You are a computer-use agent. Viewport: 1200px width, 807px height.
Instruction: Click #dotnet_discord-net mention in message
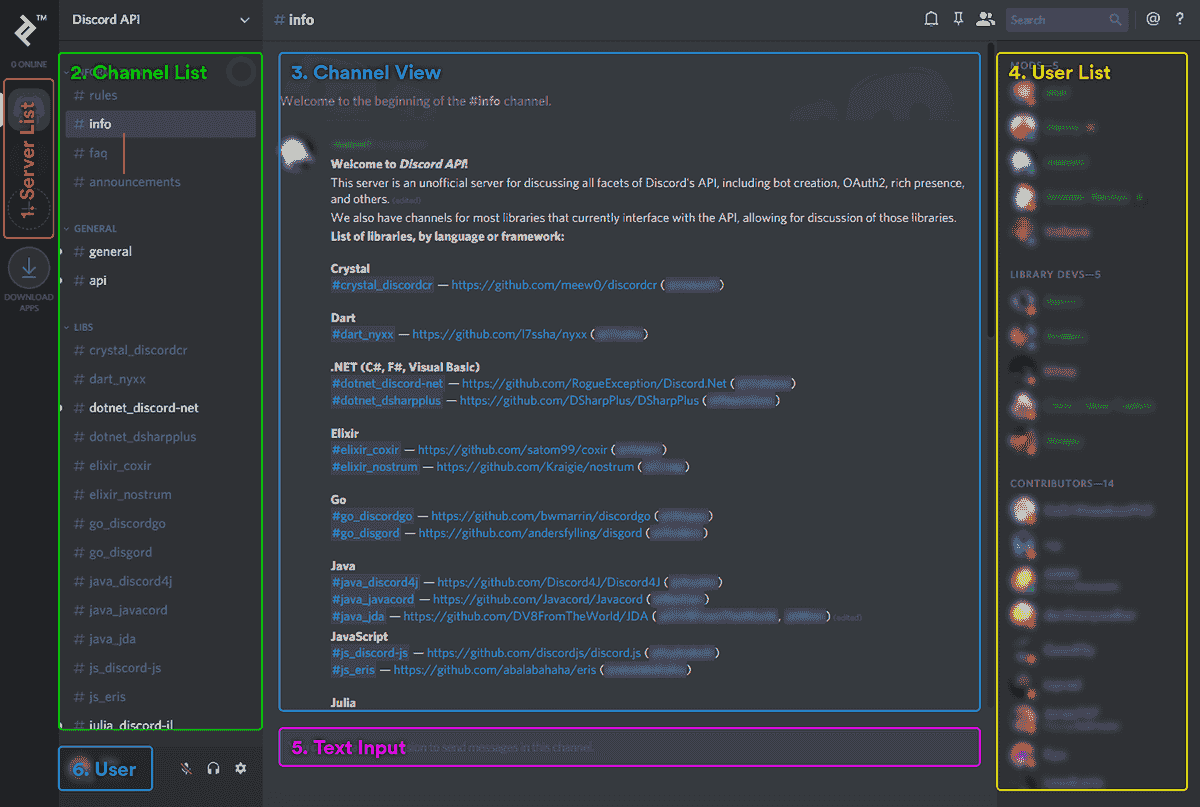[x=387, y=383]
